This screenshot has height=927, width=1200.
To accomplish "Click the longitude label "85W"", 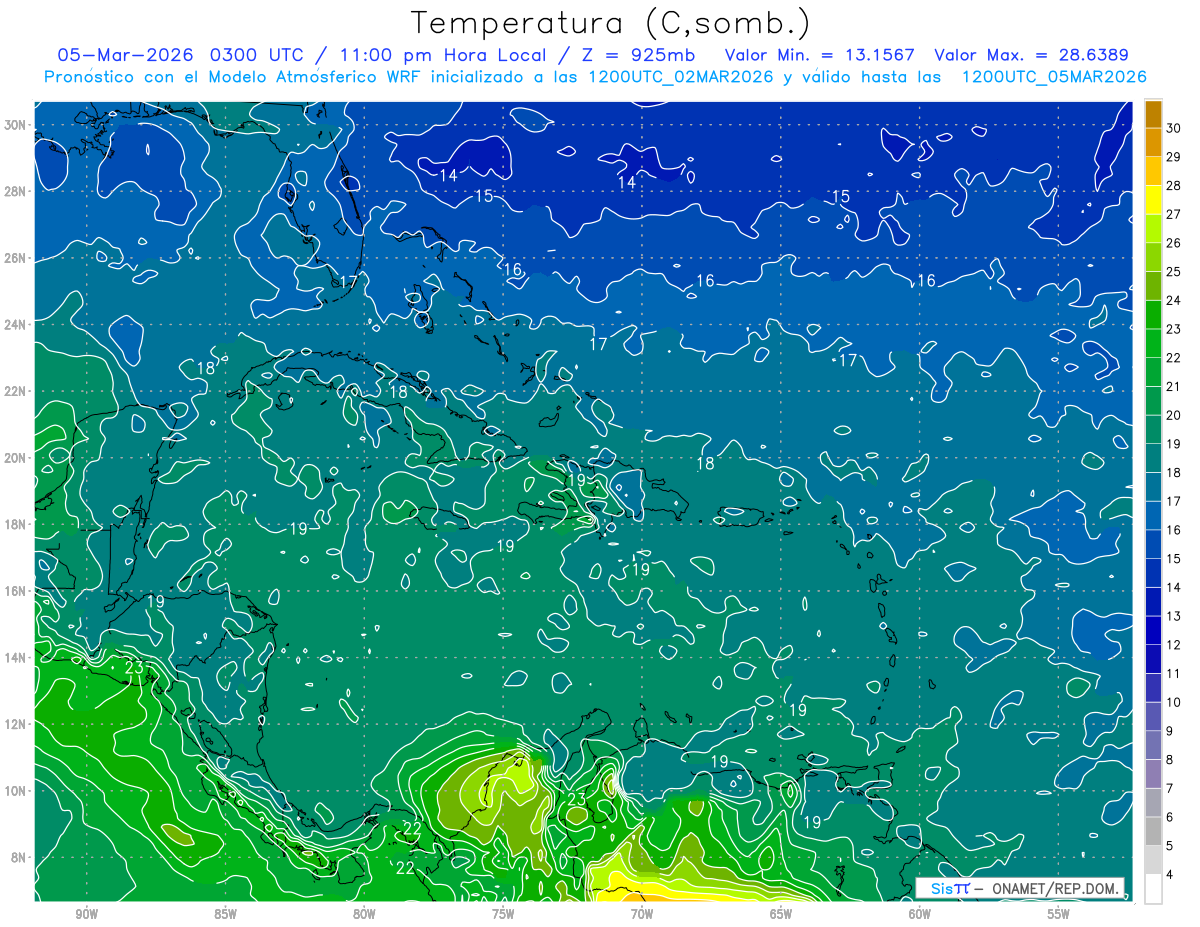I will coord(225,914).
